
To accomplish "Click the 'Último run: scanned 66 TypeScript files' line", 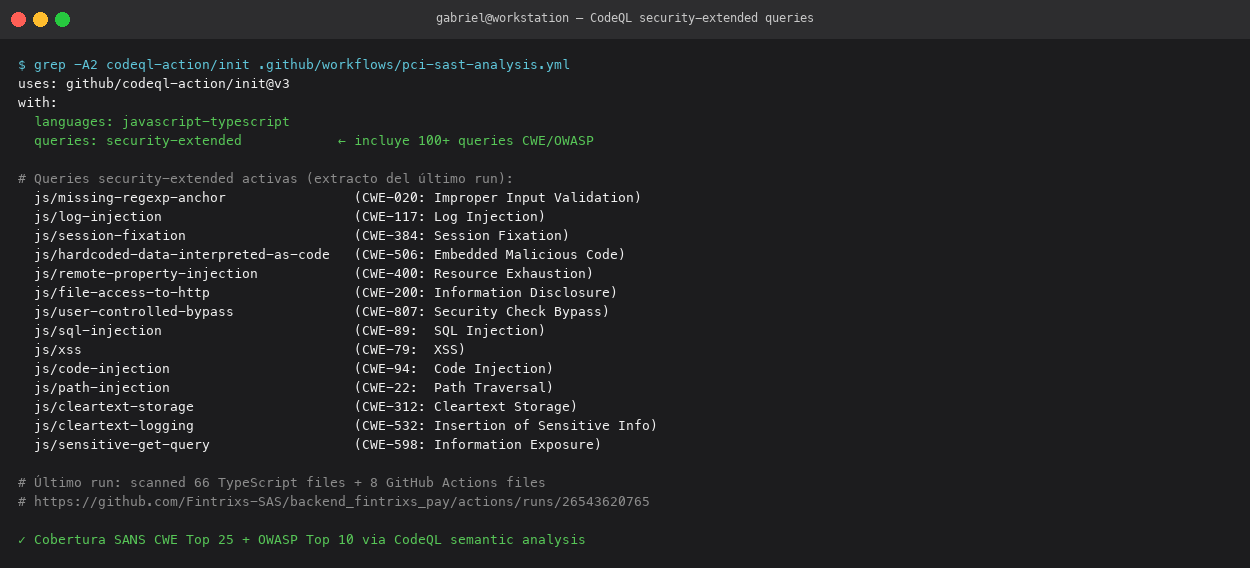I will (282, 483).
